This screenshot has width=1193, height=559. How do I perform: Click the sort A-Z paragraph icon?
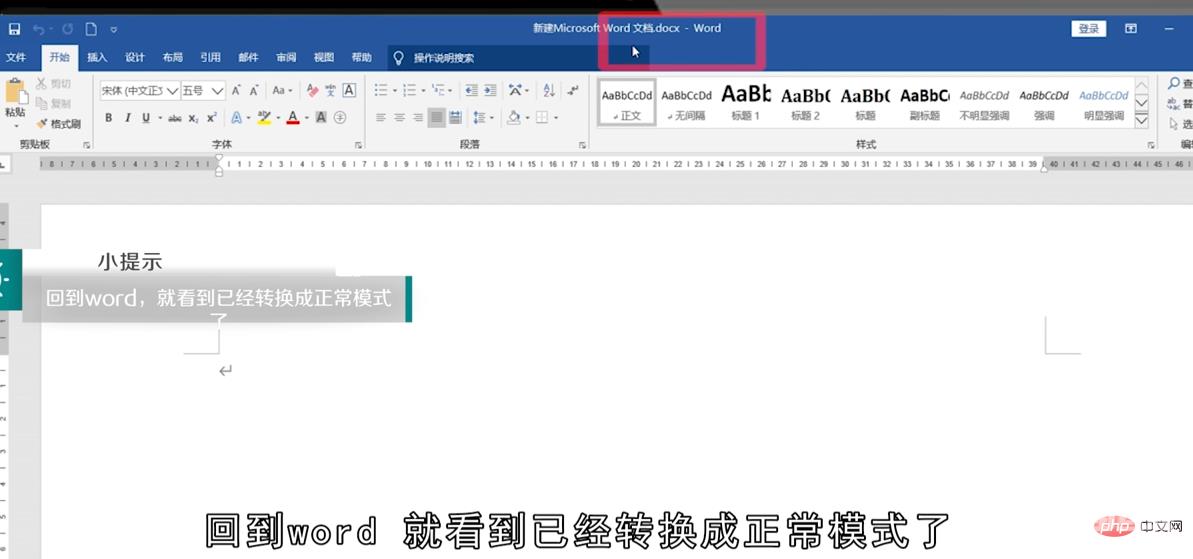(548, 90)
